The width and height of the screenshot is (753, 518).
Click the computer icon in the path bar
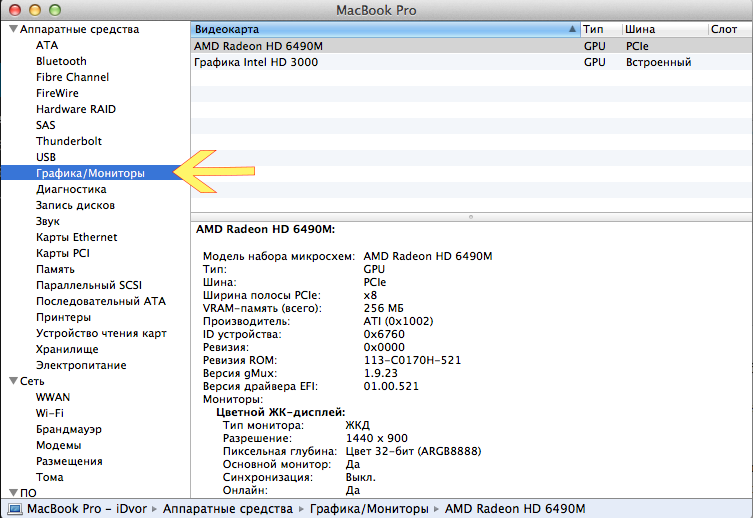click(15, 509)
